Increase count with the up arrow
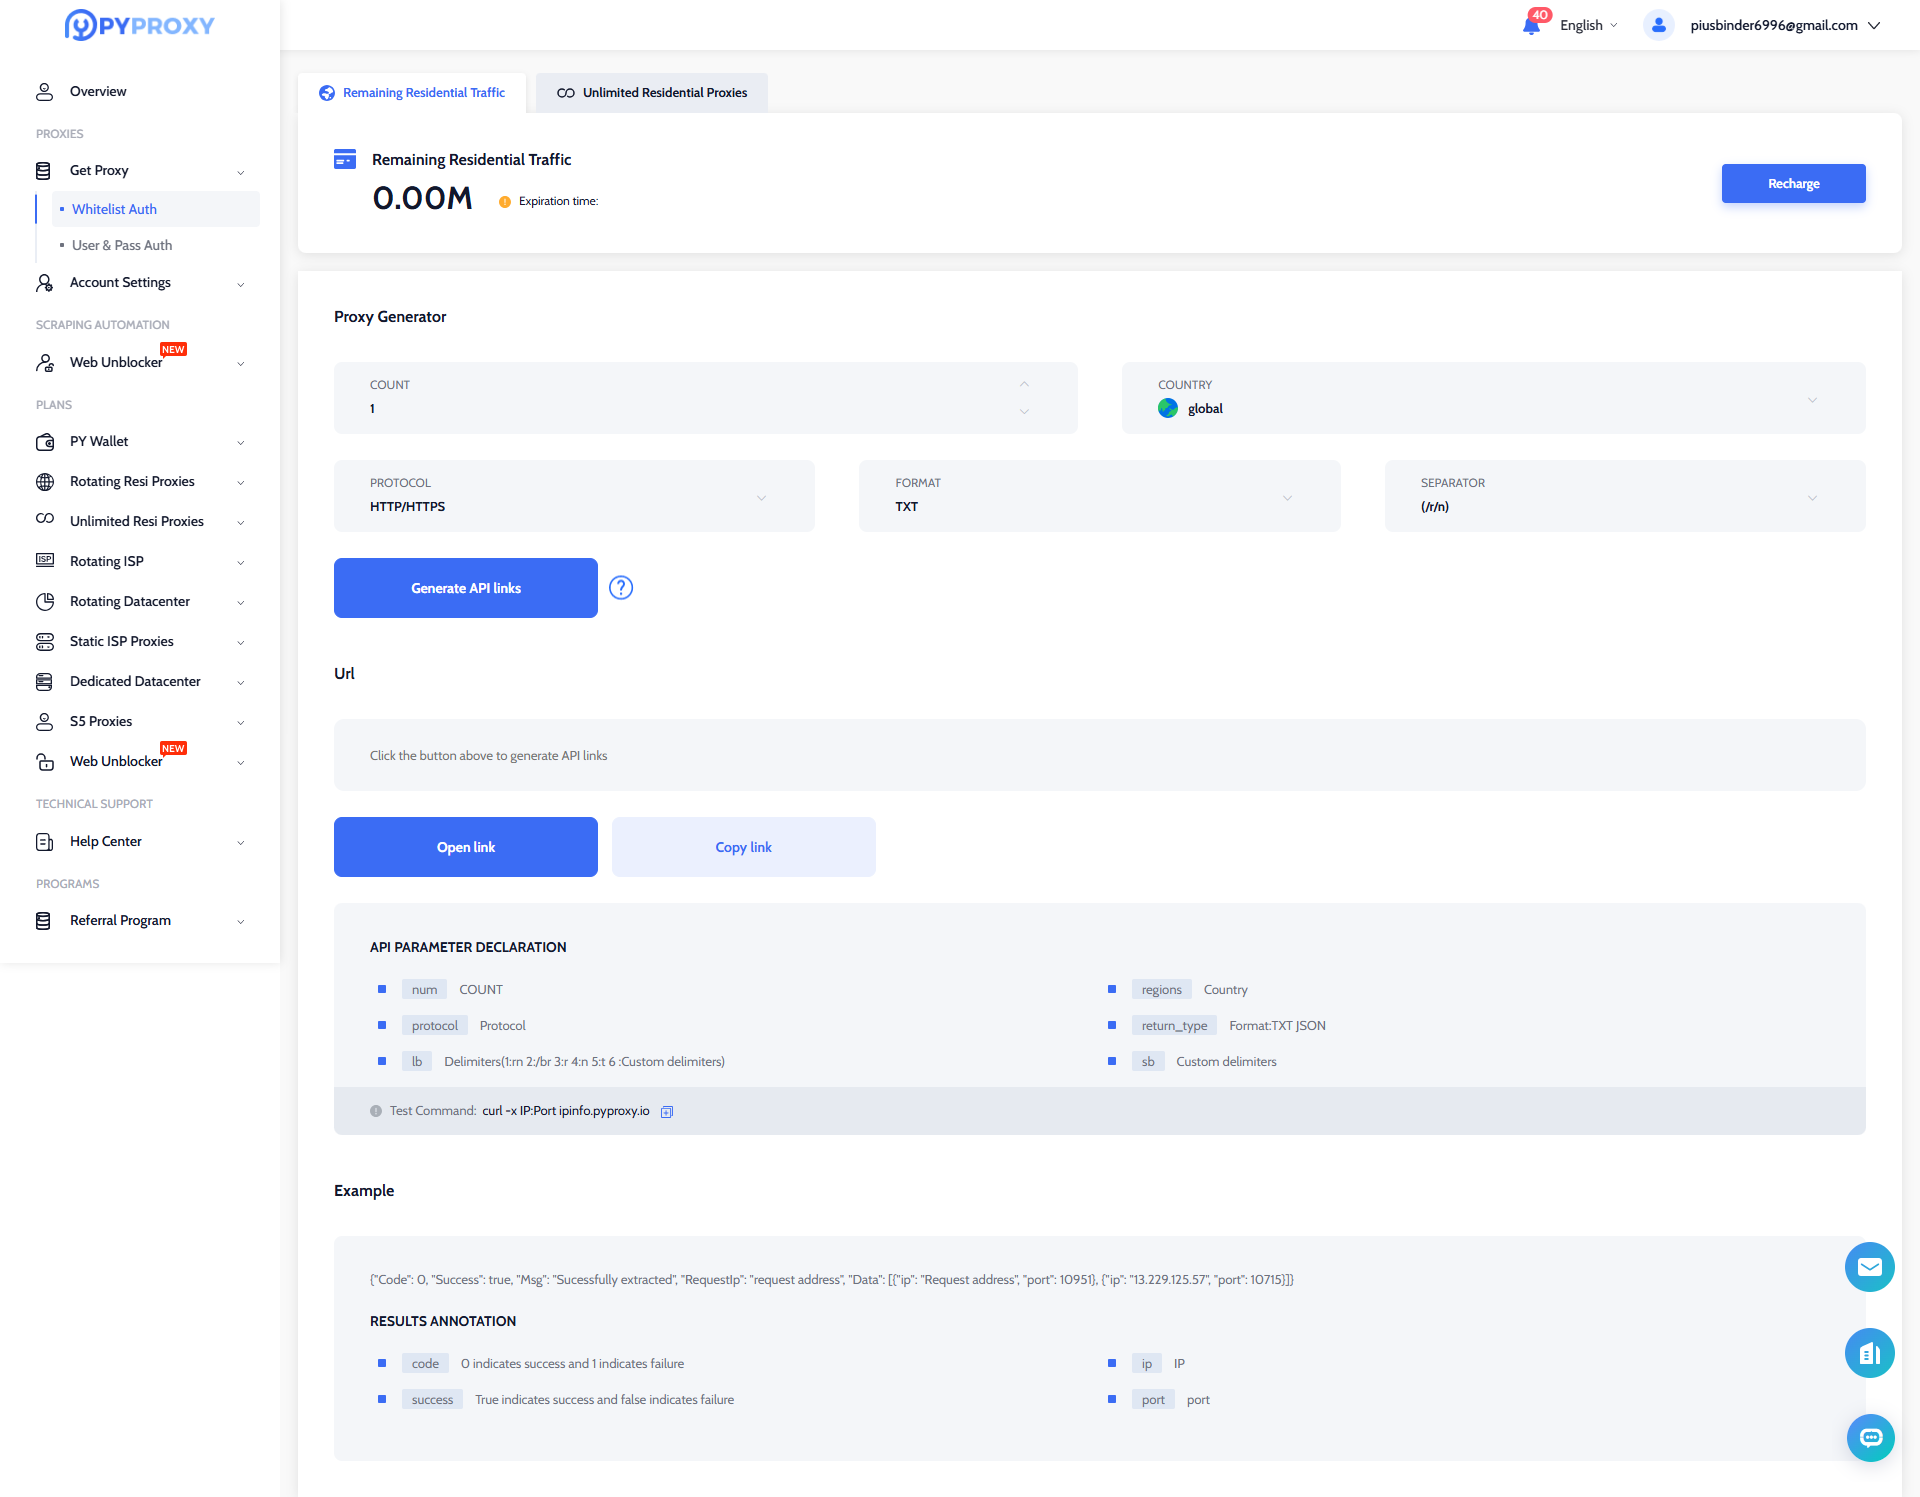Image resolution: width=1920 pixels, height=1497 pixels. point(1024,385)
